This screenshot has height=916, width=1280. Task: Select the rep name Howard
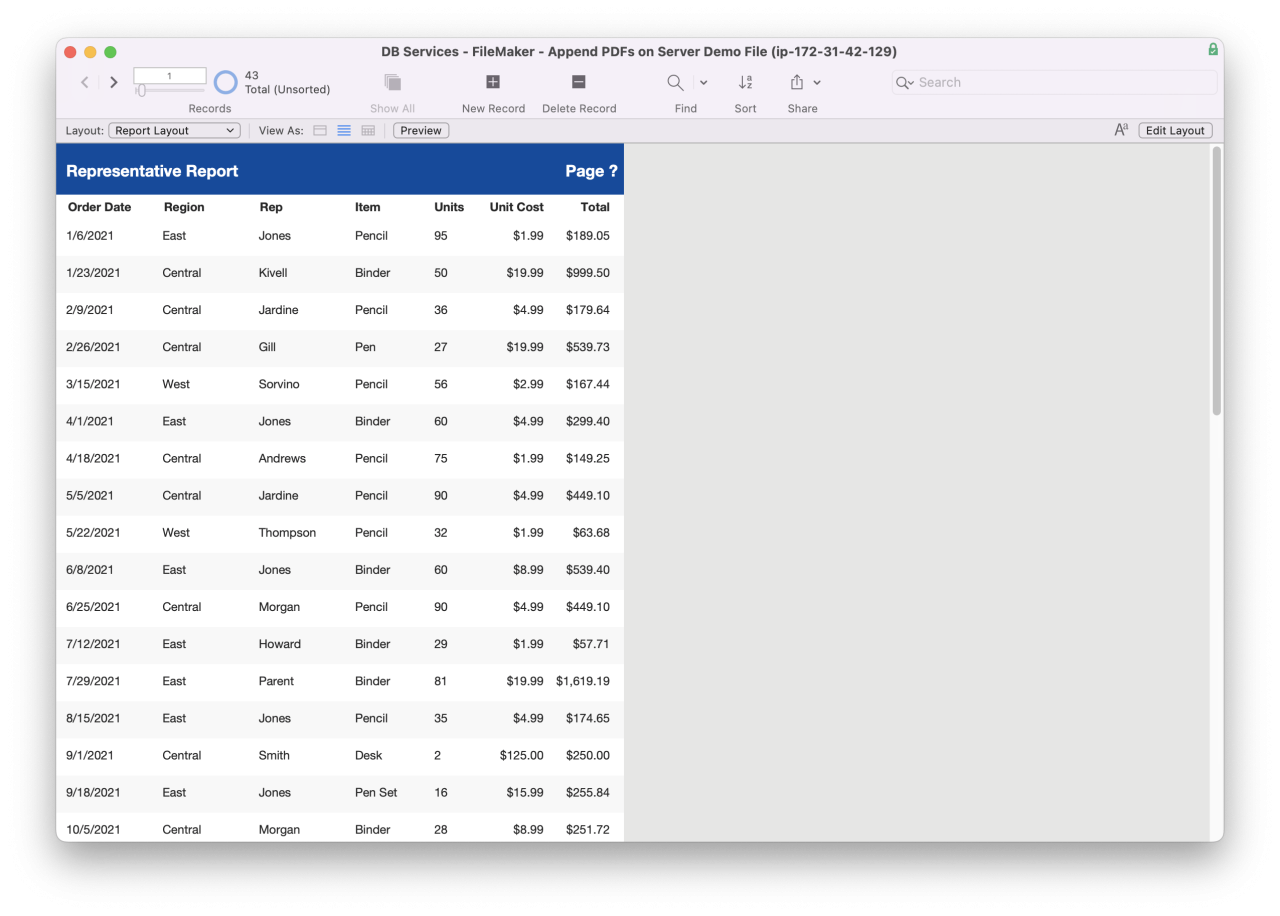click(280, 644)
